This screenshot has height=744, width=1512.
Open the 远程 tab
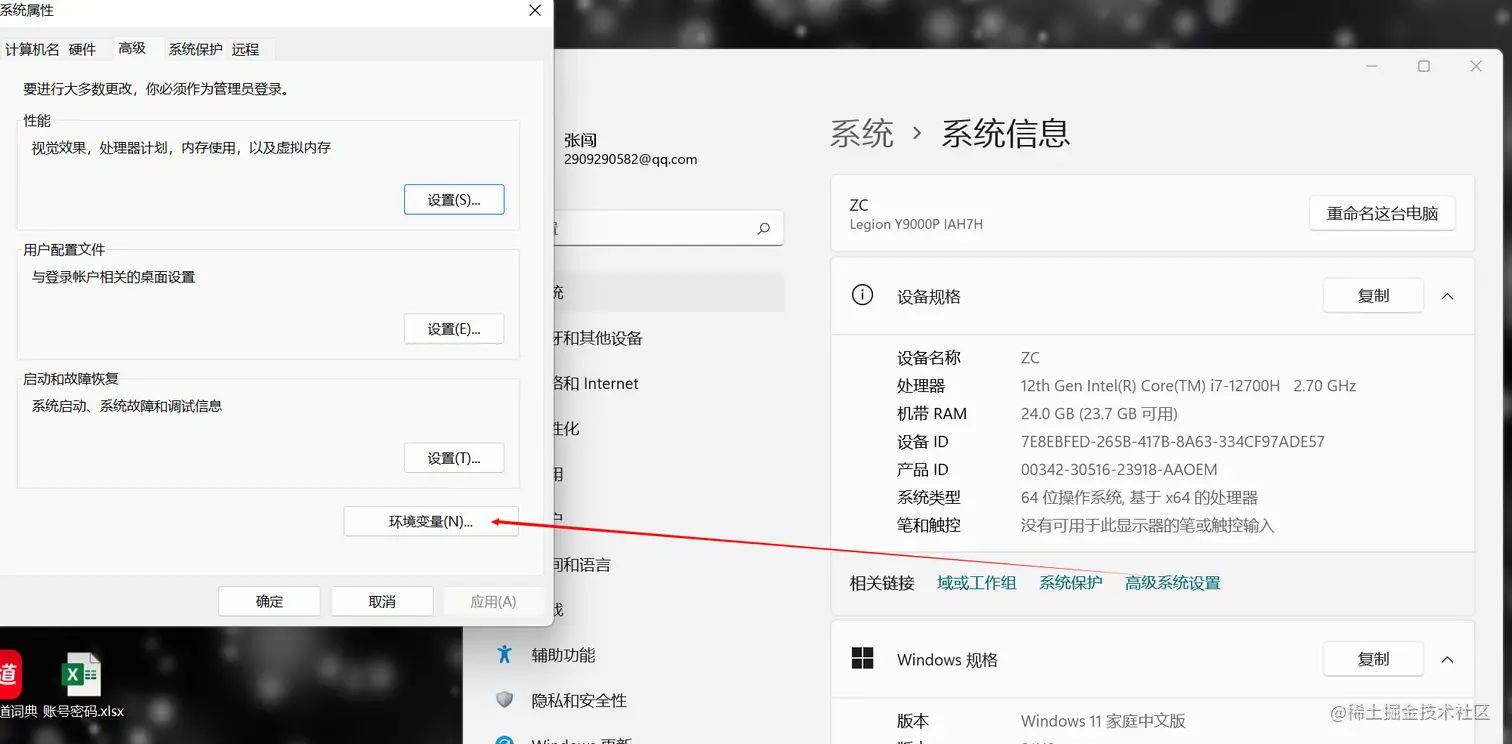tap(245, 49)
